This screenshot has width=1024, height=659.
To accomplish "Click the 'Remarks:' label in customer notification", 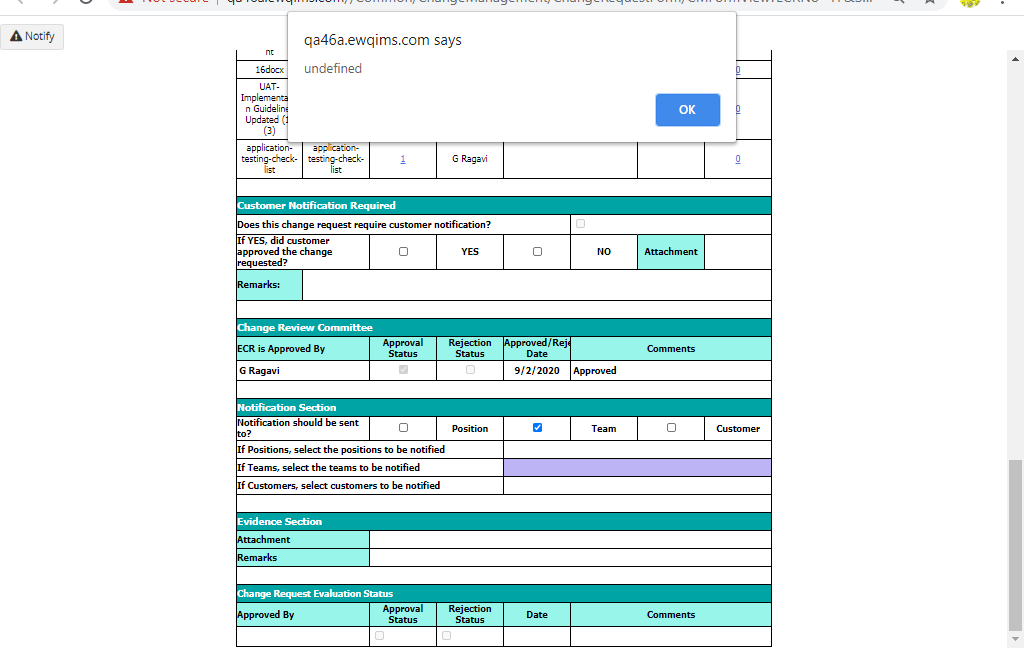I will (259, 285).
